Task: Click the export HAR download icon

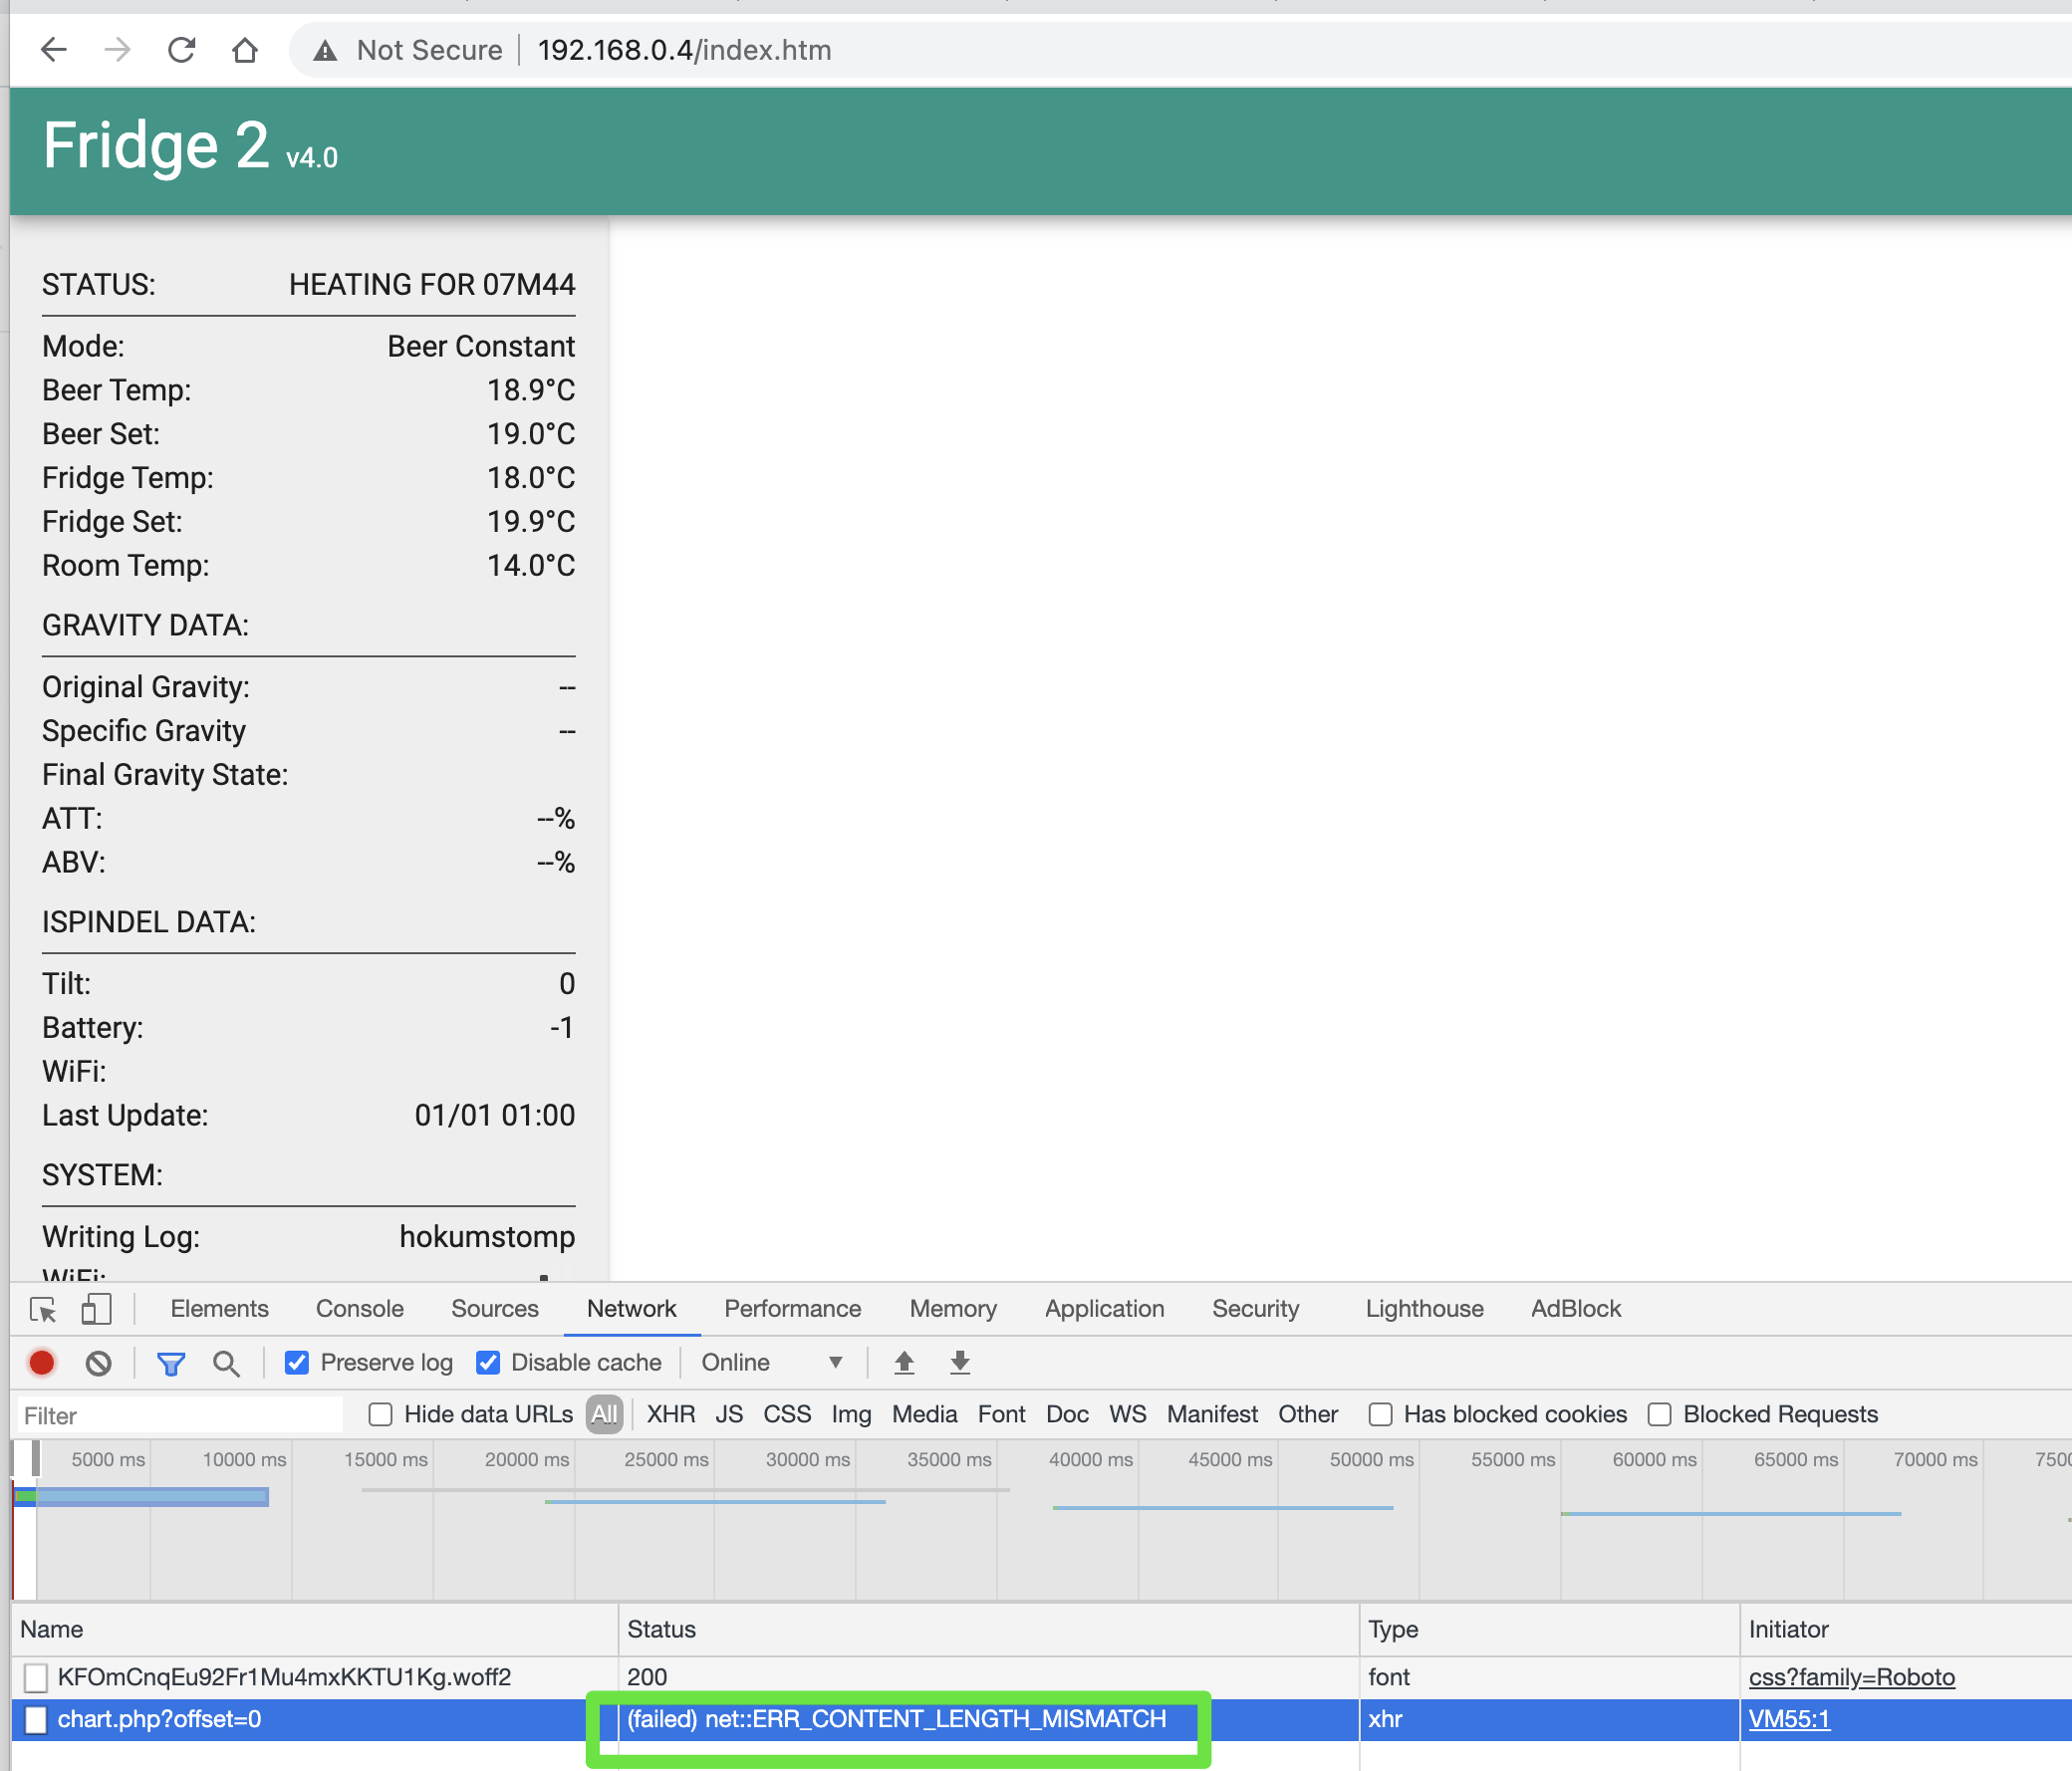Action: pyautogui.click(x=960, y=1362)
